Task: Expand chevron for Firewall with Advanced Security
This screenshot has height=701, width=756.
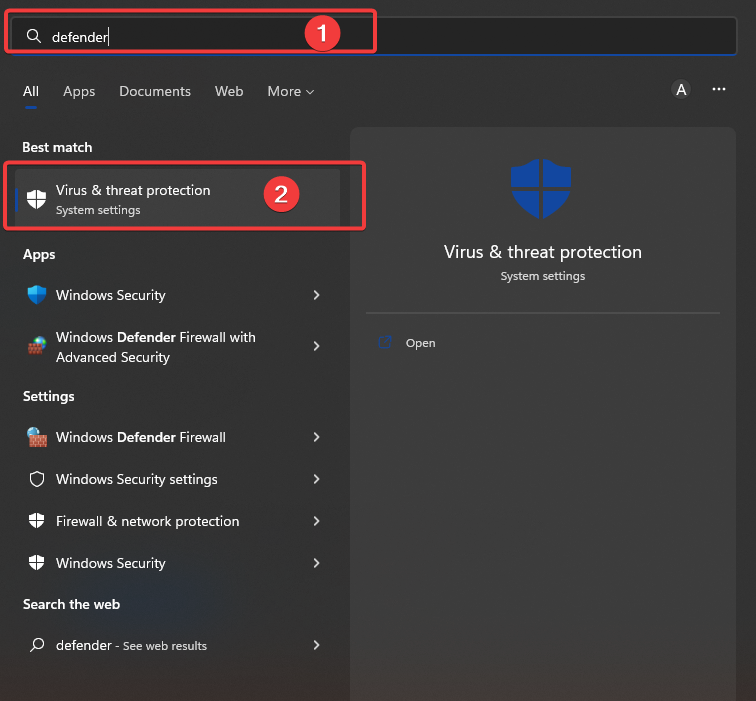Action: tap(316, 346)
